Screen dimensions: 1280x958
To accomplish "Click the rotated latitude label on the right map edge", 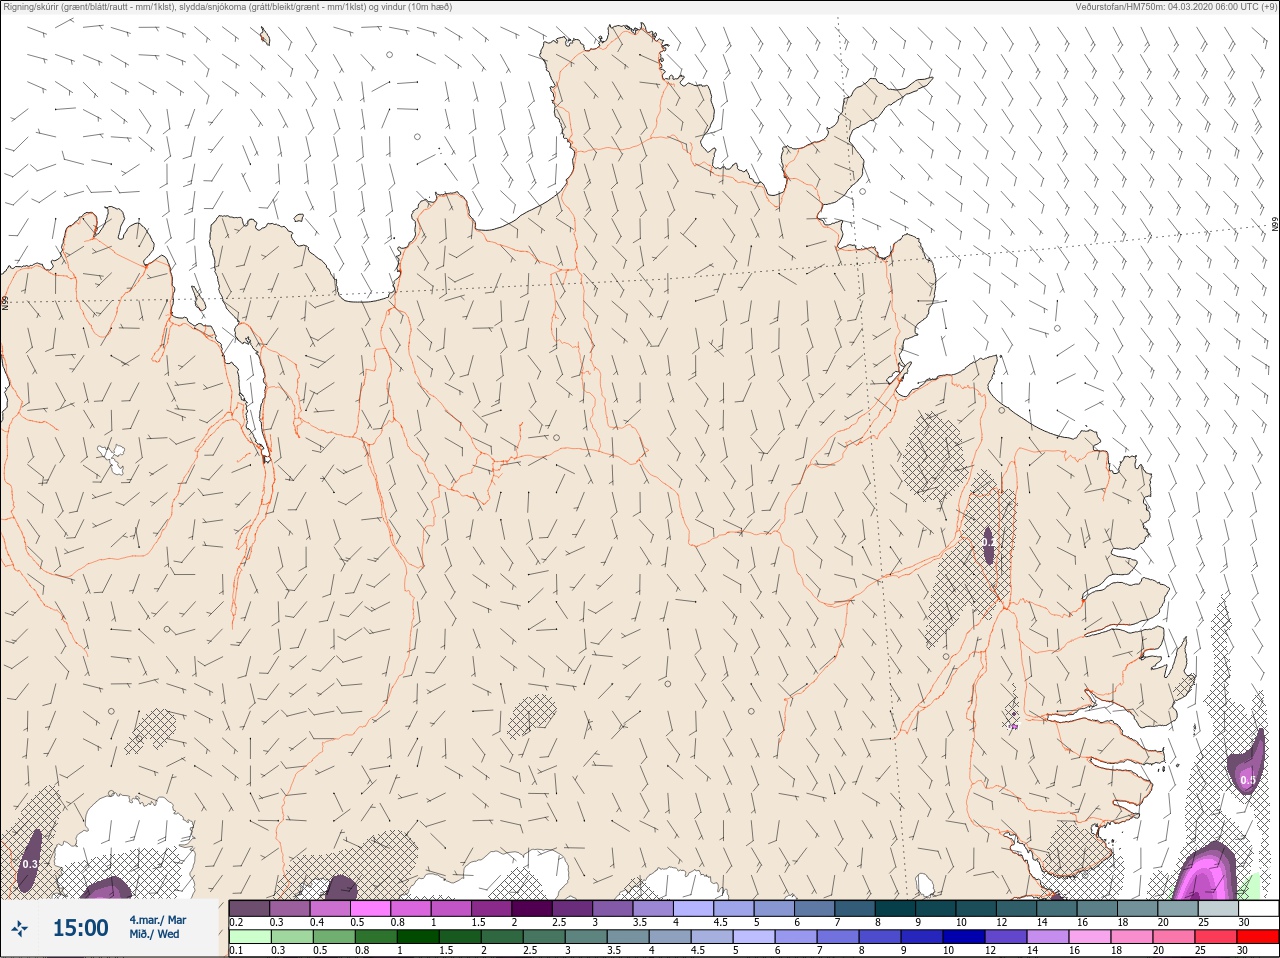I will pos(1275,226).
